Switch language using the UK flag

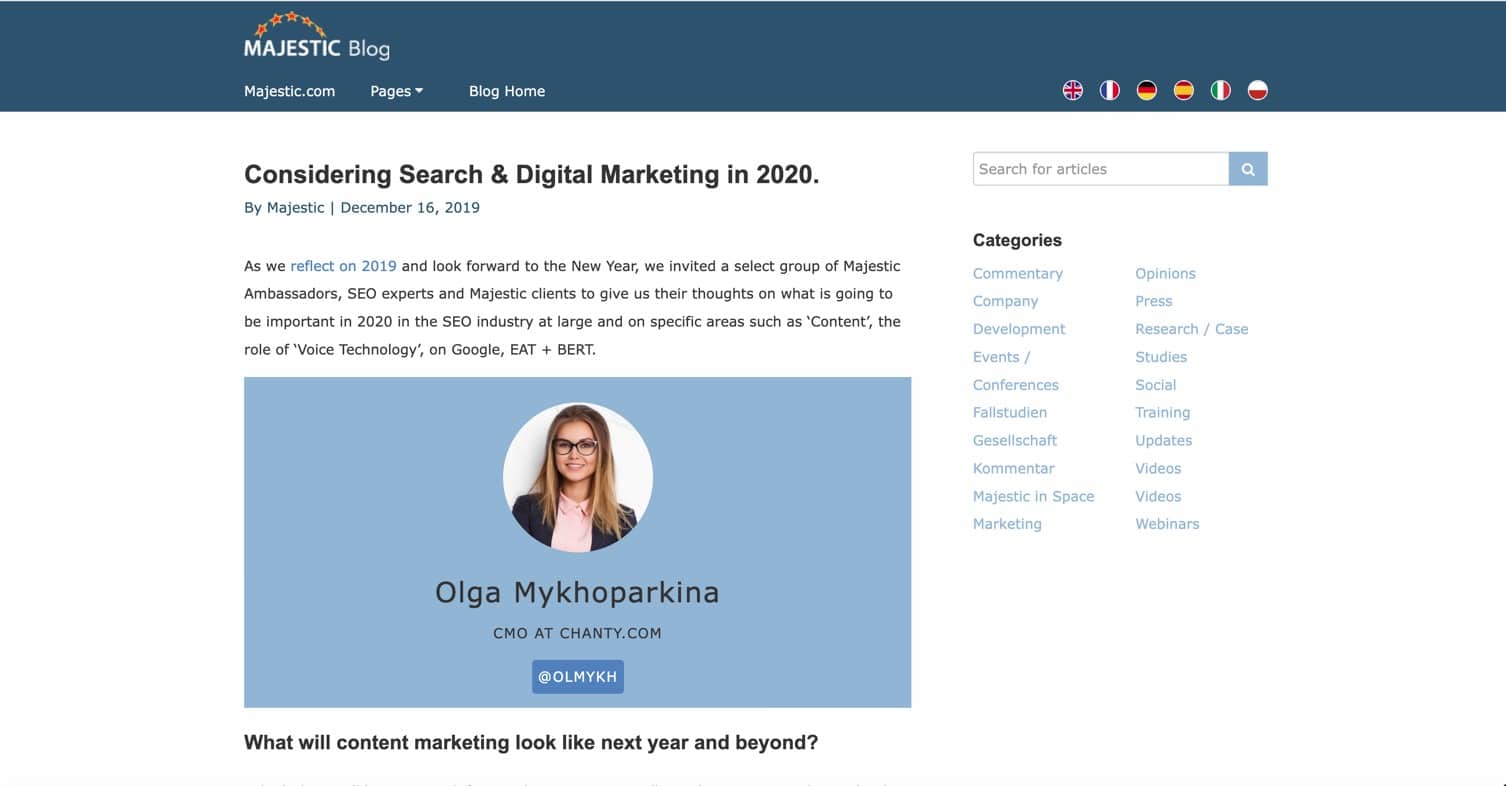pyautogui.click(x=1073, y=91)
